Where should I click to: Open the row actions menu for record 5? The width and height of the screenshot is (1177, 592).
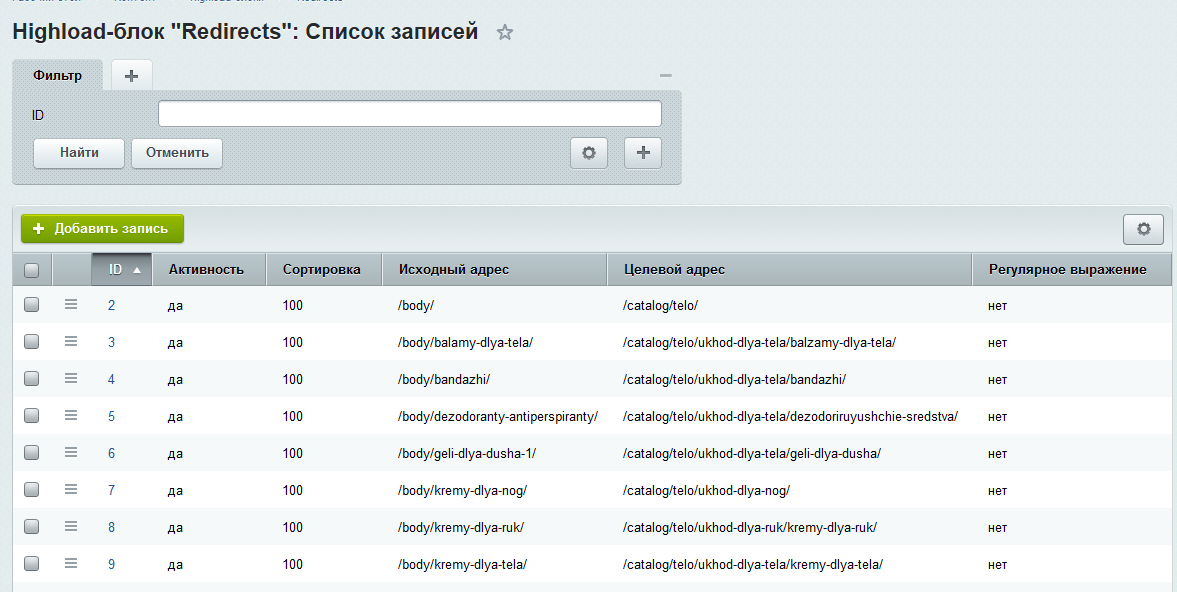(x=71, y=416)
